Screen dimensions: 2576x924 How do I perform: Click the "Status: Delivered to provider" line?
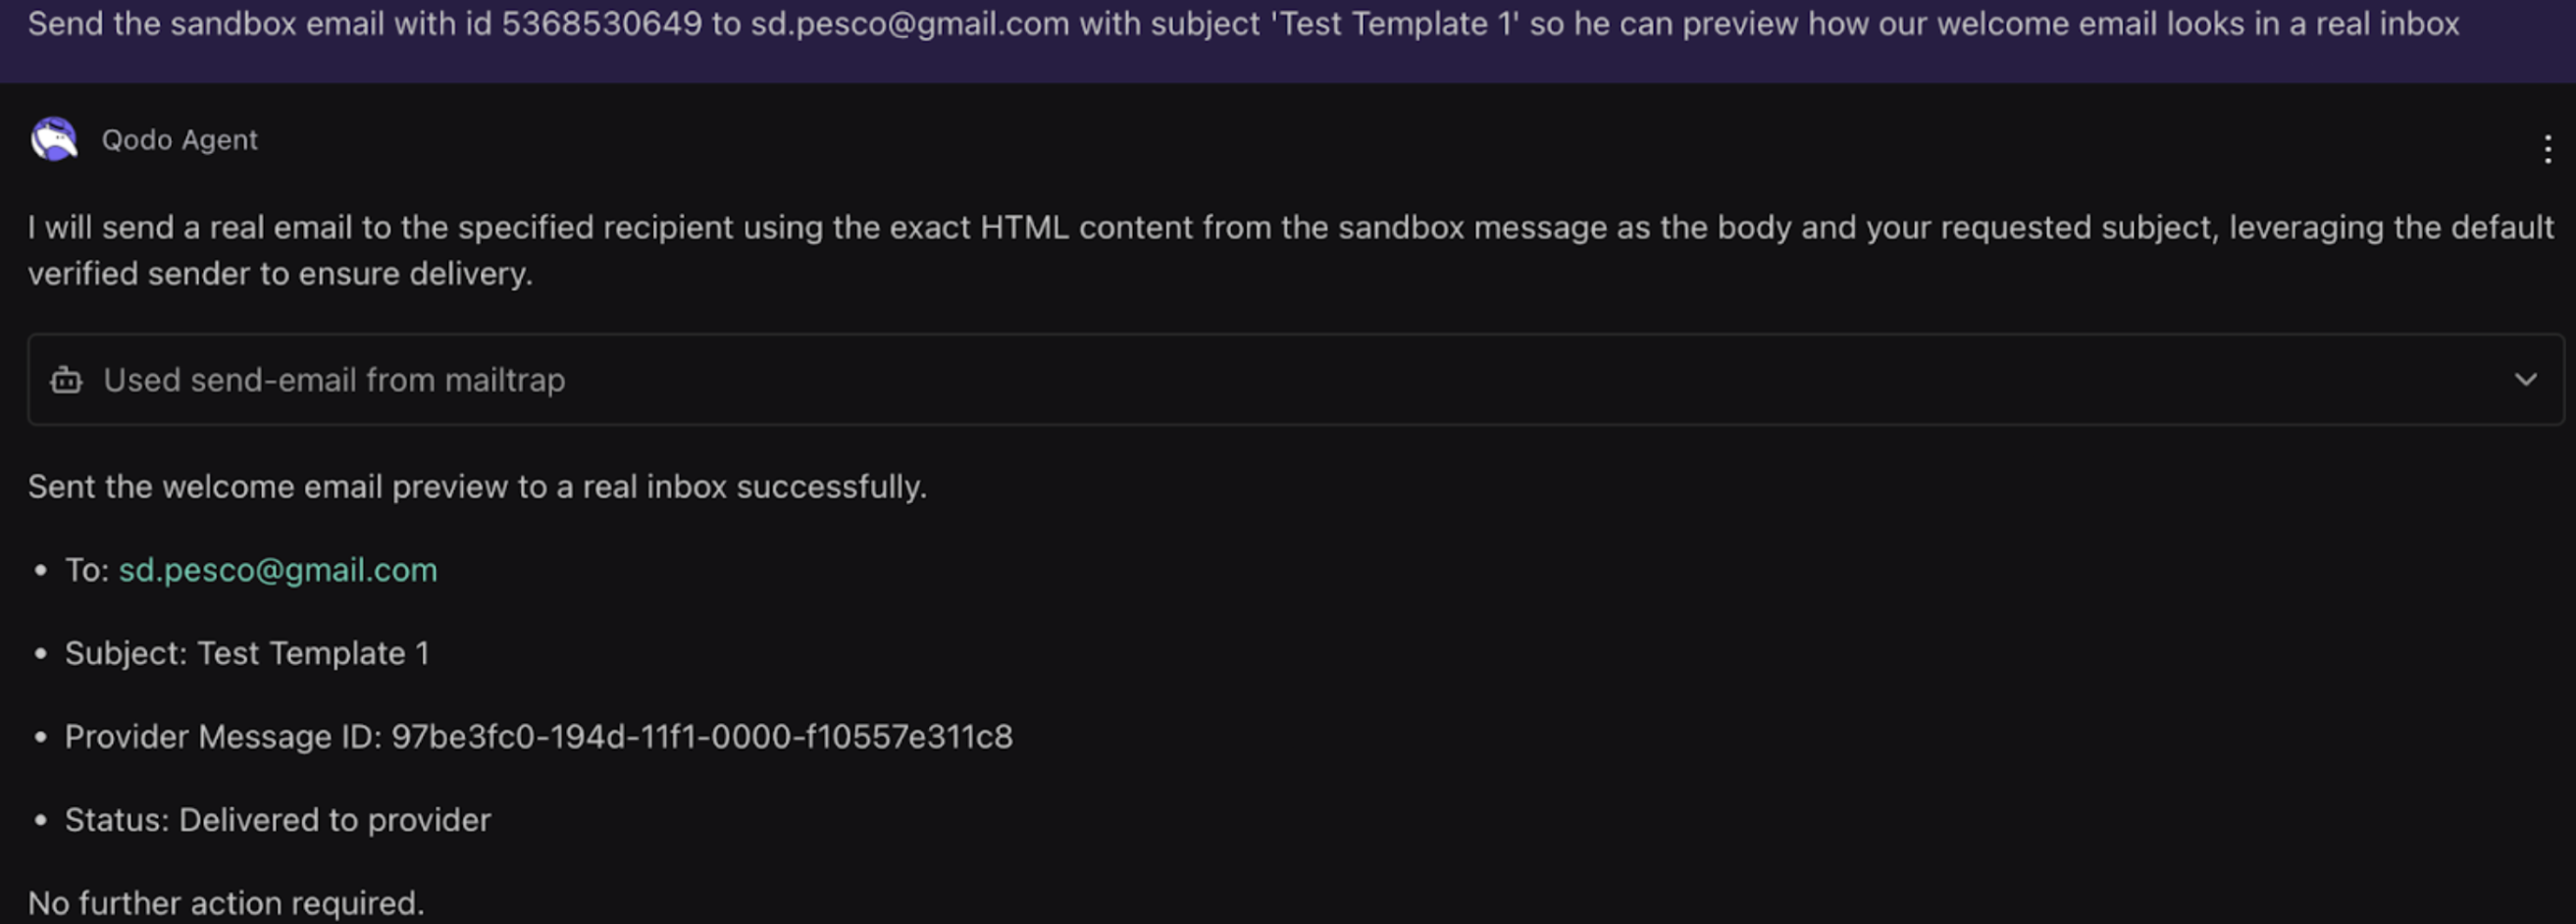[x=278, y=820]
